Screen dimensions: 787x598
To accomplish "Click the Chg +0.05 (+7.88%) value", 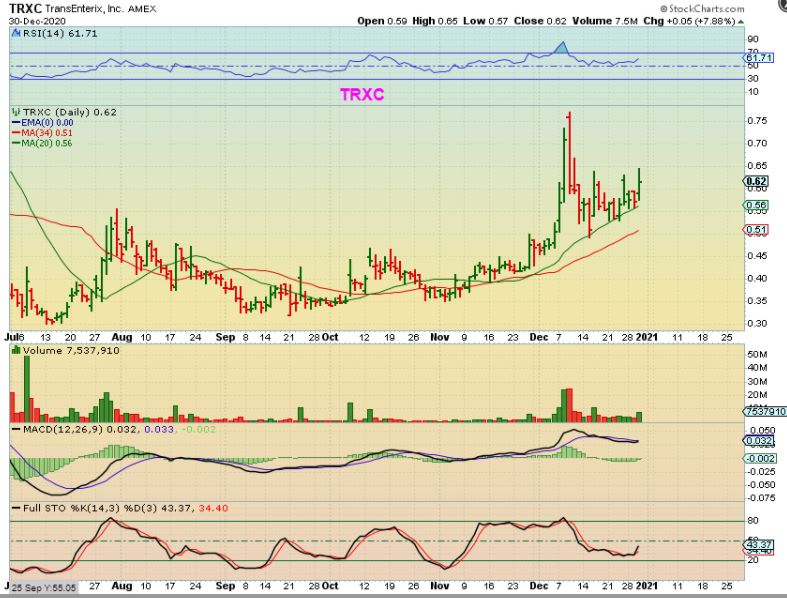I will point(690,21).
